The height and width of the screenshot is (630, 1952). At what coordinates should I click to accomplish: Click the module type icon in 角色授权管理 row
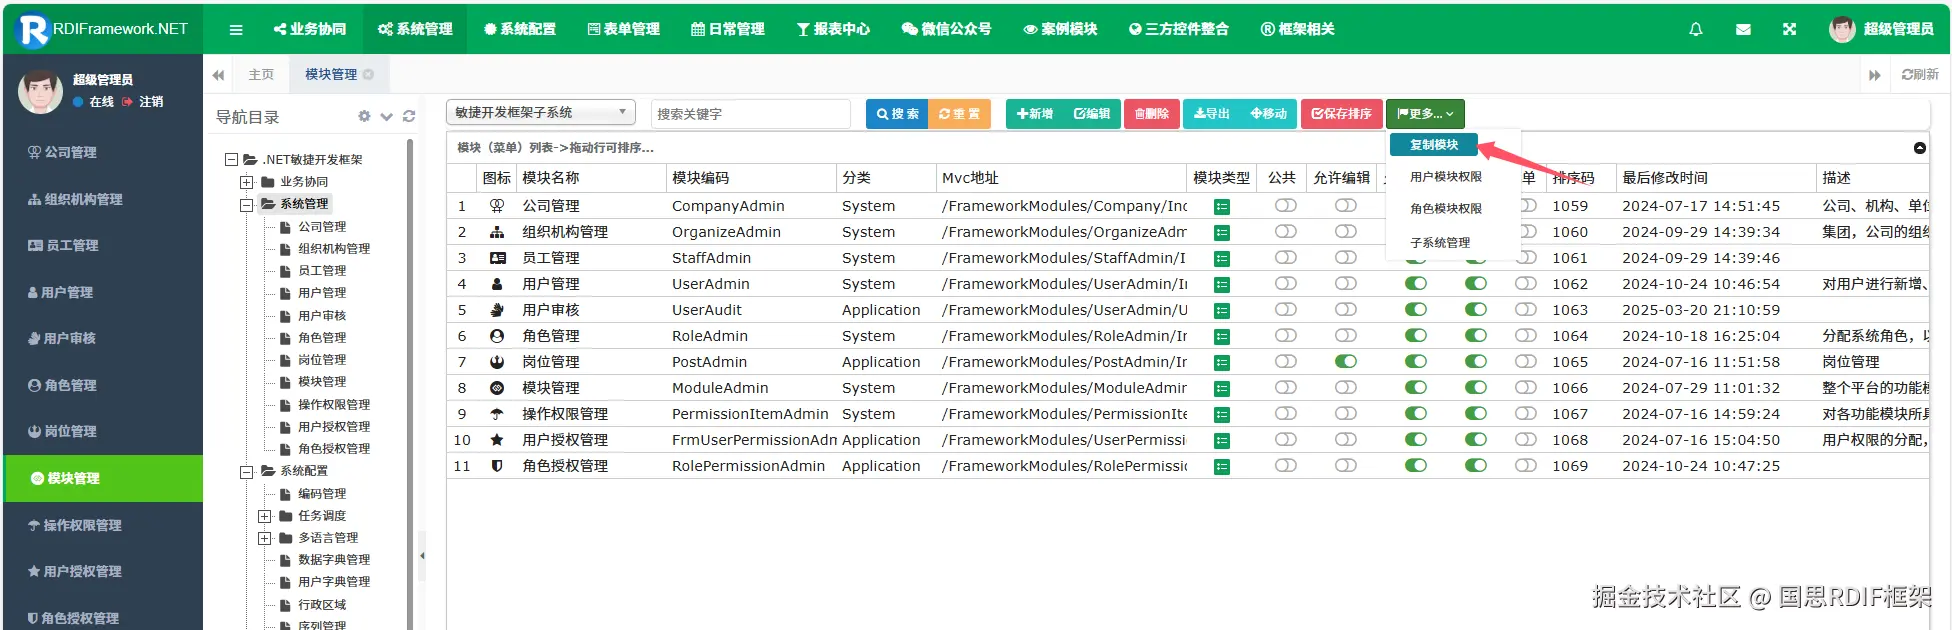click(1221, 467)
